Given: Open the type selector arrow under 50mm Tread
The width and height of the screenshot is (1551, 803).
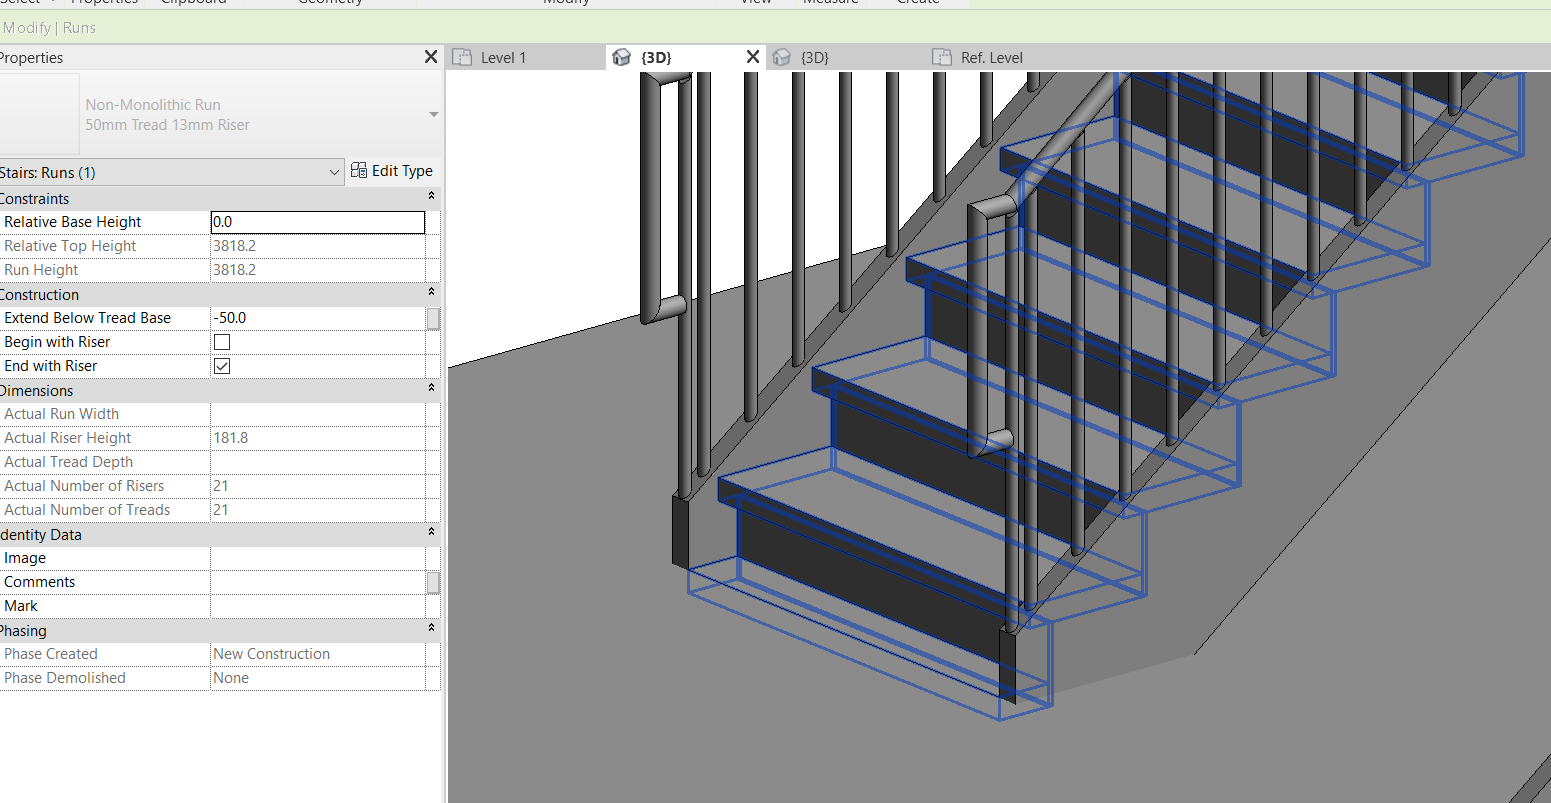Looking at the screenshot, I should [433, 114].
